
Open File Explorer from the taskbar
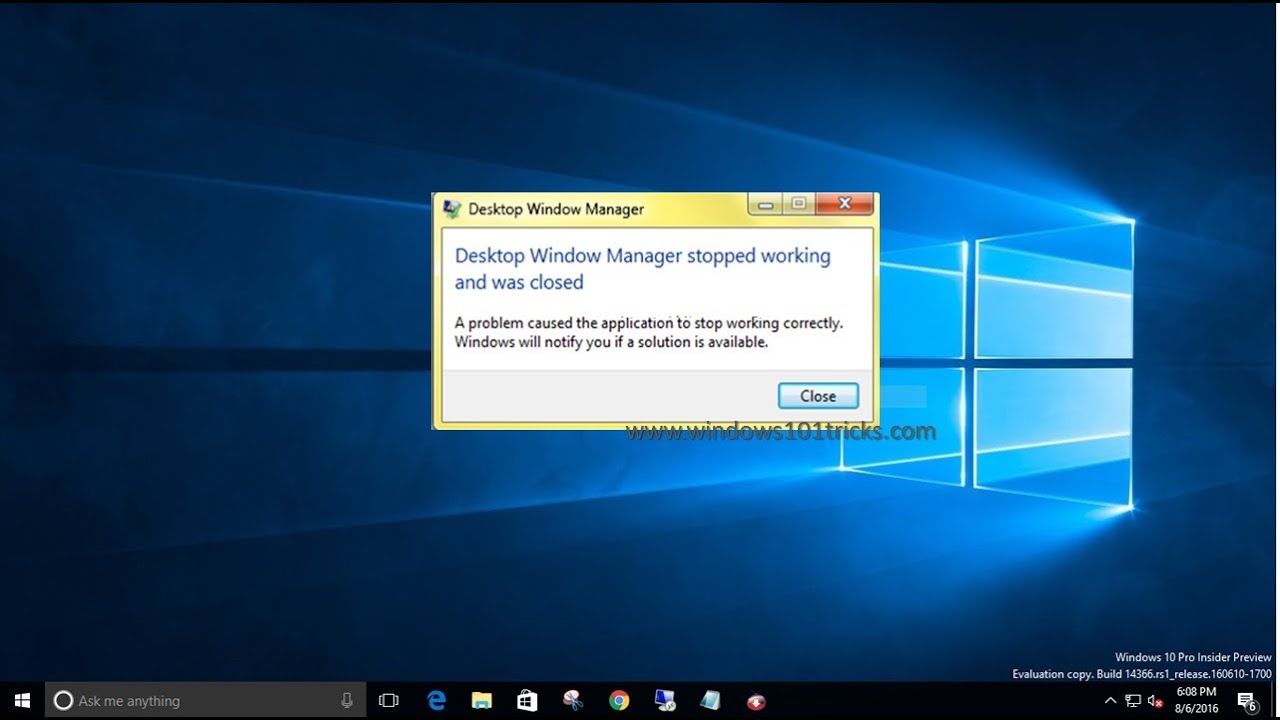click(482, 701)
